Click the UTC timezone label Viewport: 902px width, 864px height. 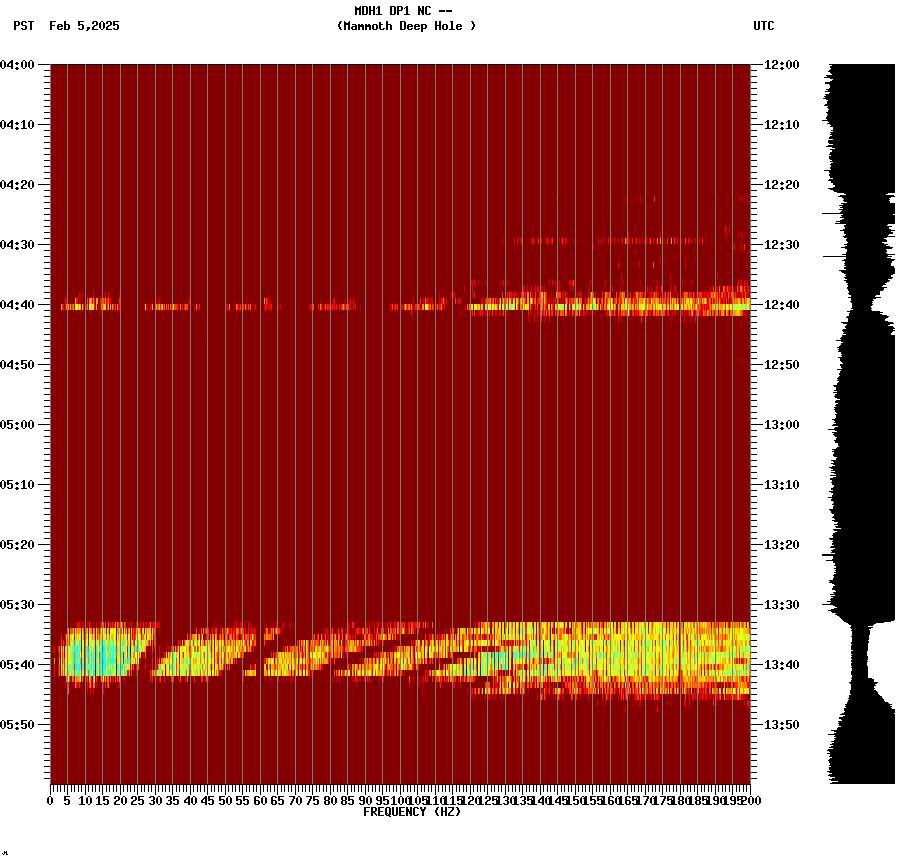(765, 27)
